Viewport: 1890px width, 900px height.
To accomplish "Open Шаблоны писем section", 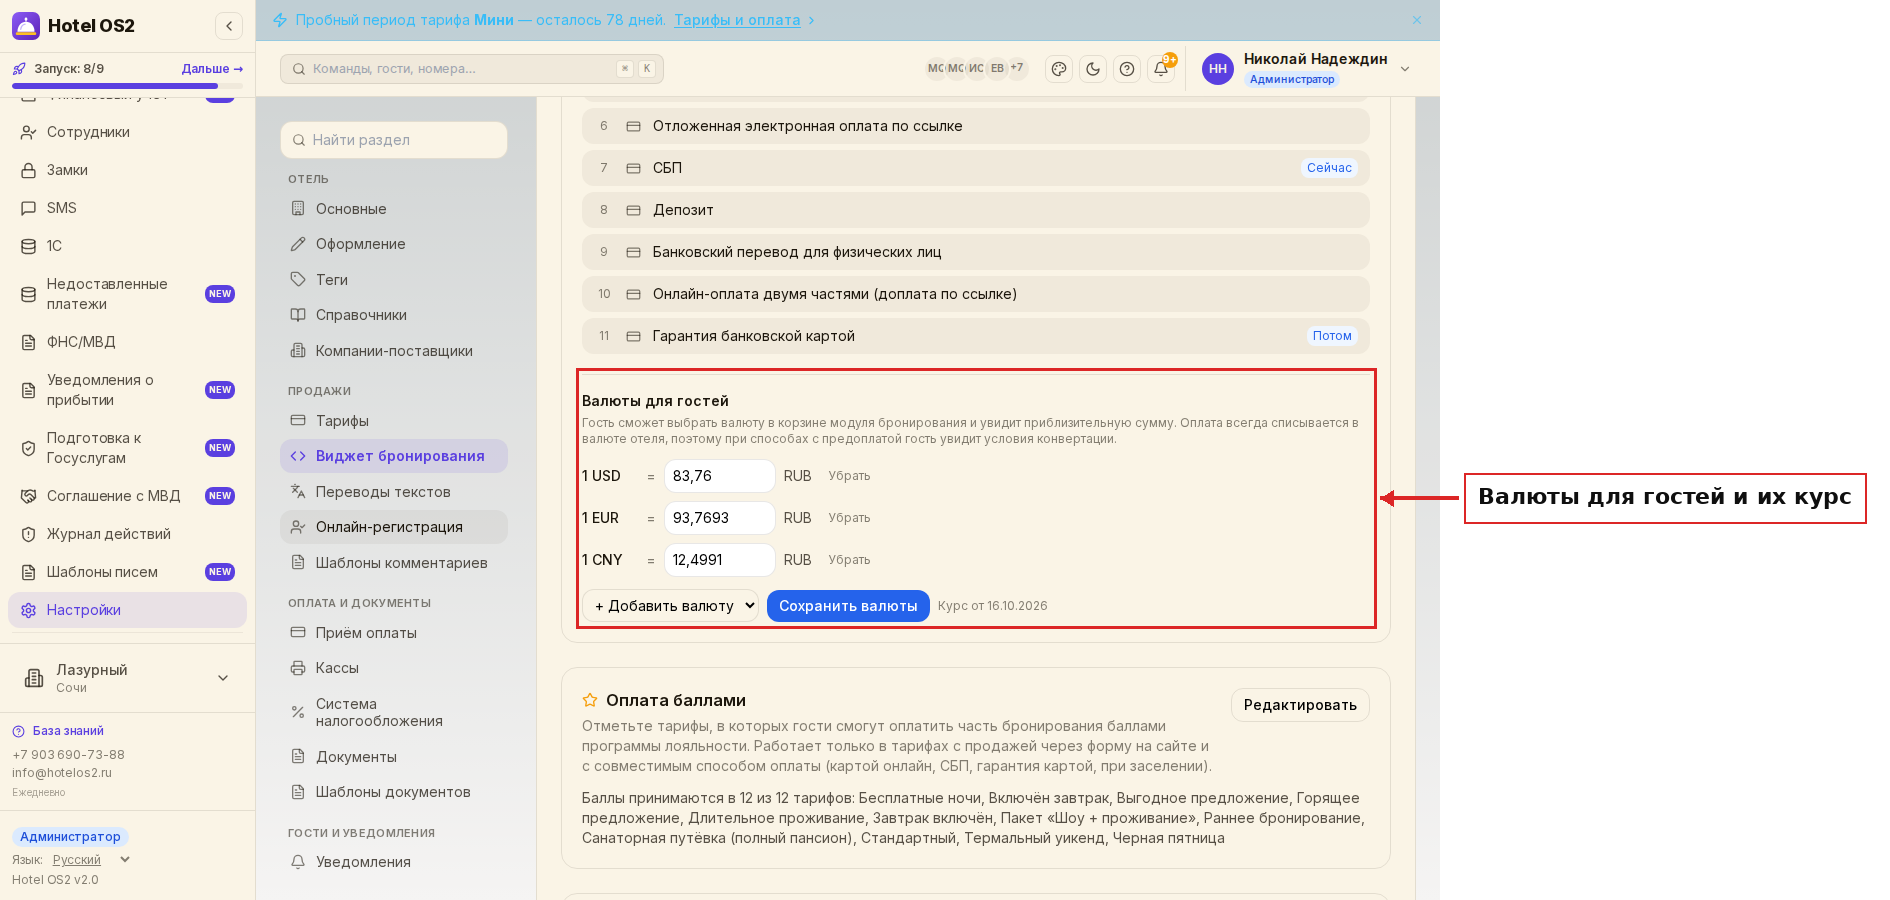I will 128,572.
